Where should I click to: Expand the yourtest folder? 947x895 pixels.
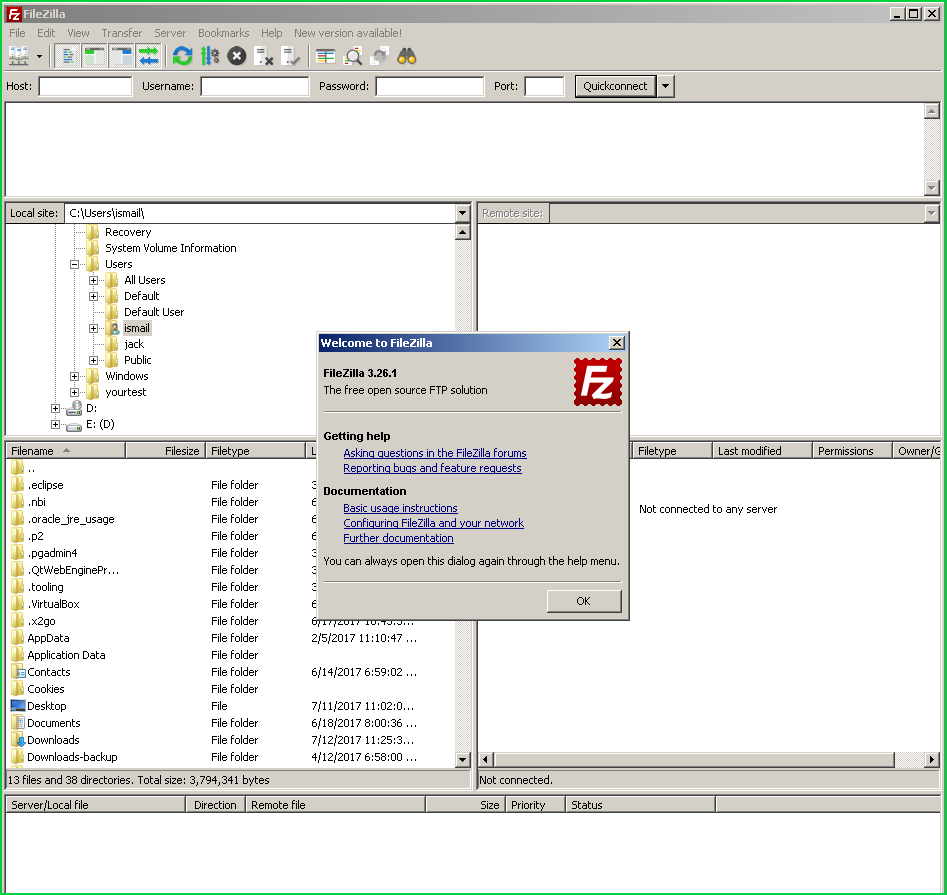point(74,393)
